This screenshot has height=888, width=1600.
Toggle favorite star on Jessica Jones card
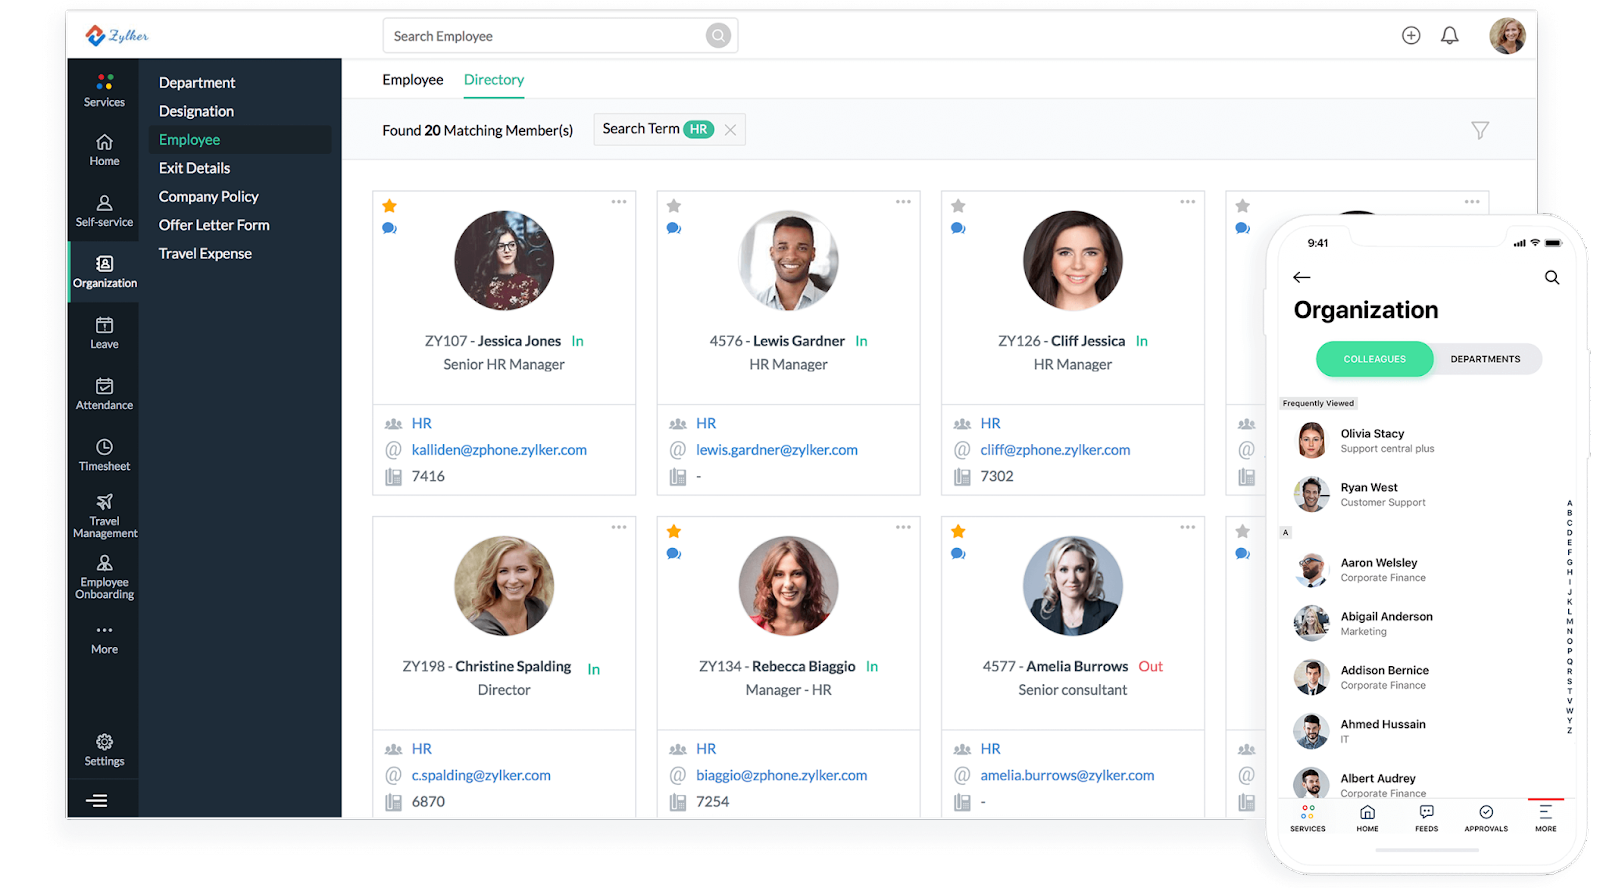[390, 206]
